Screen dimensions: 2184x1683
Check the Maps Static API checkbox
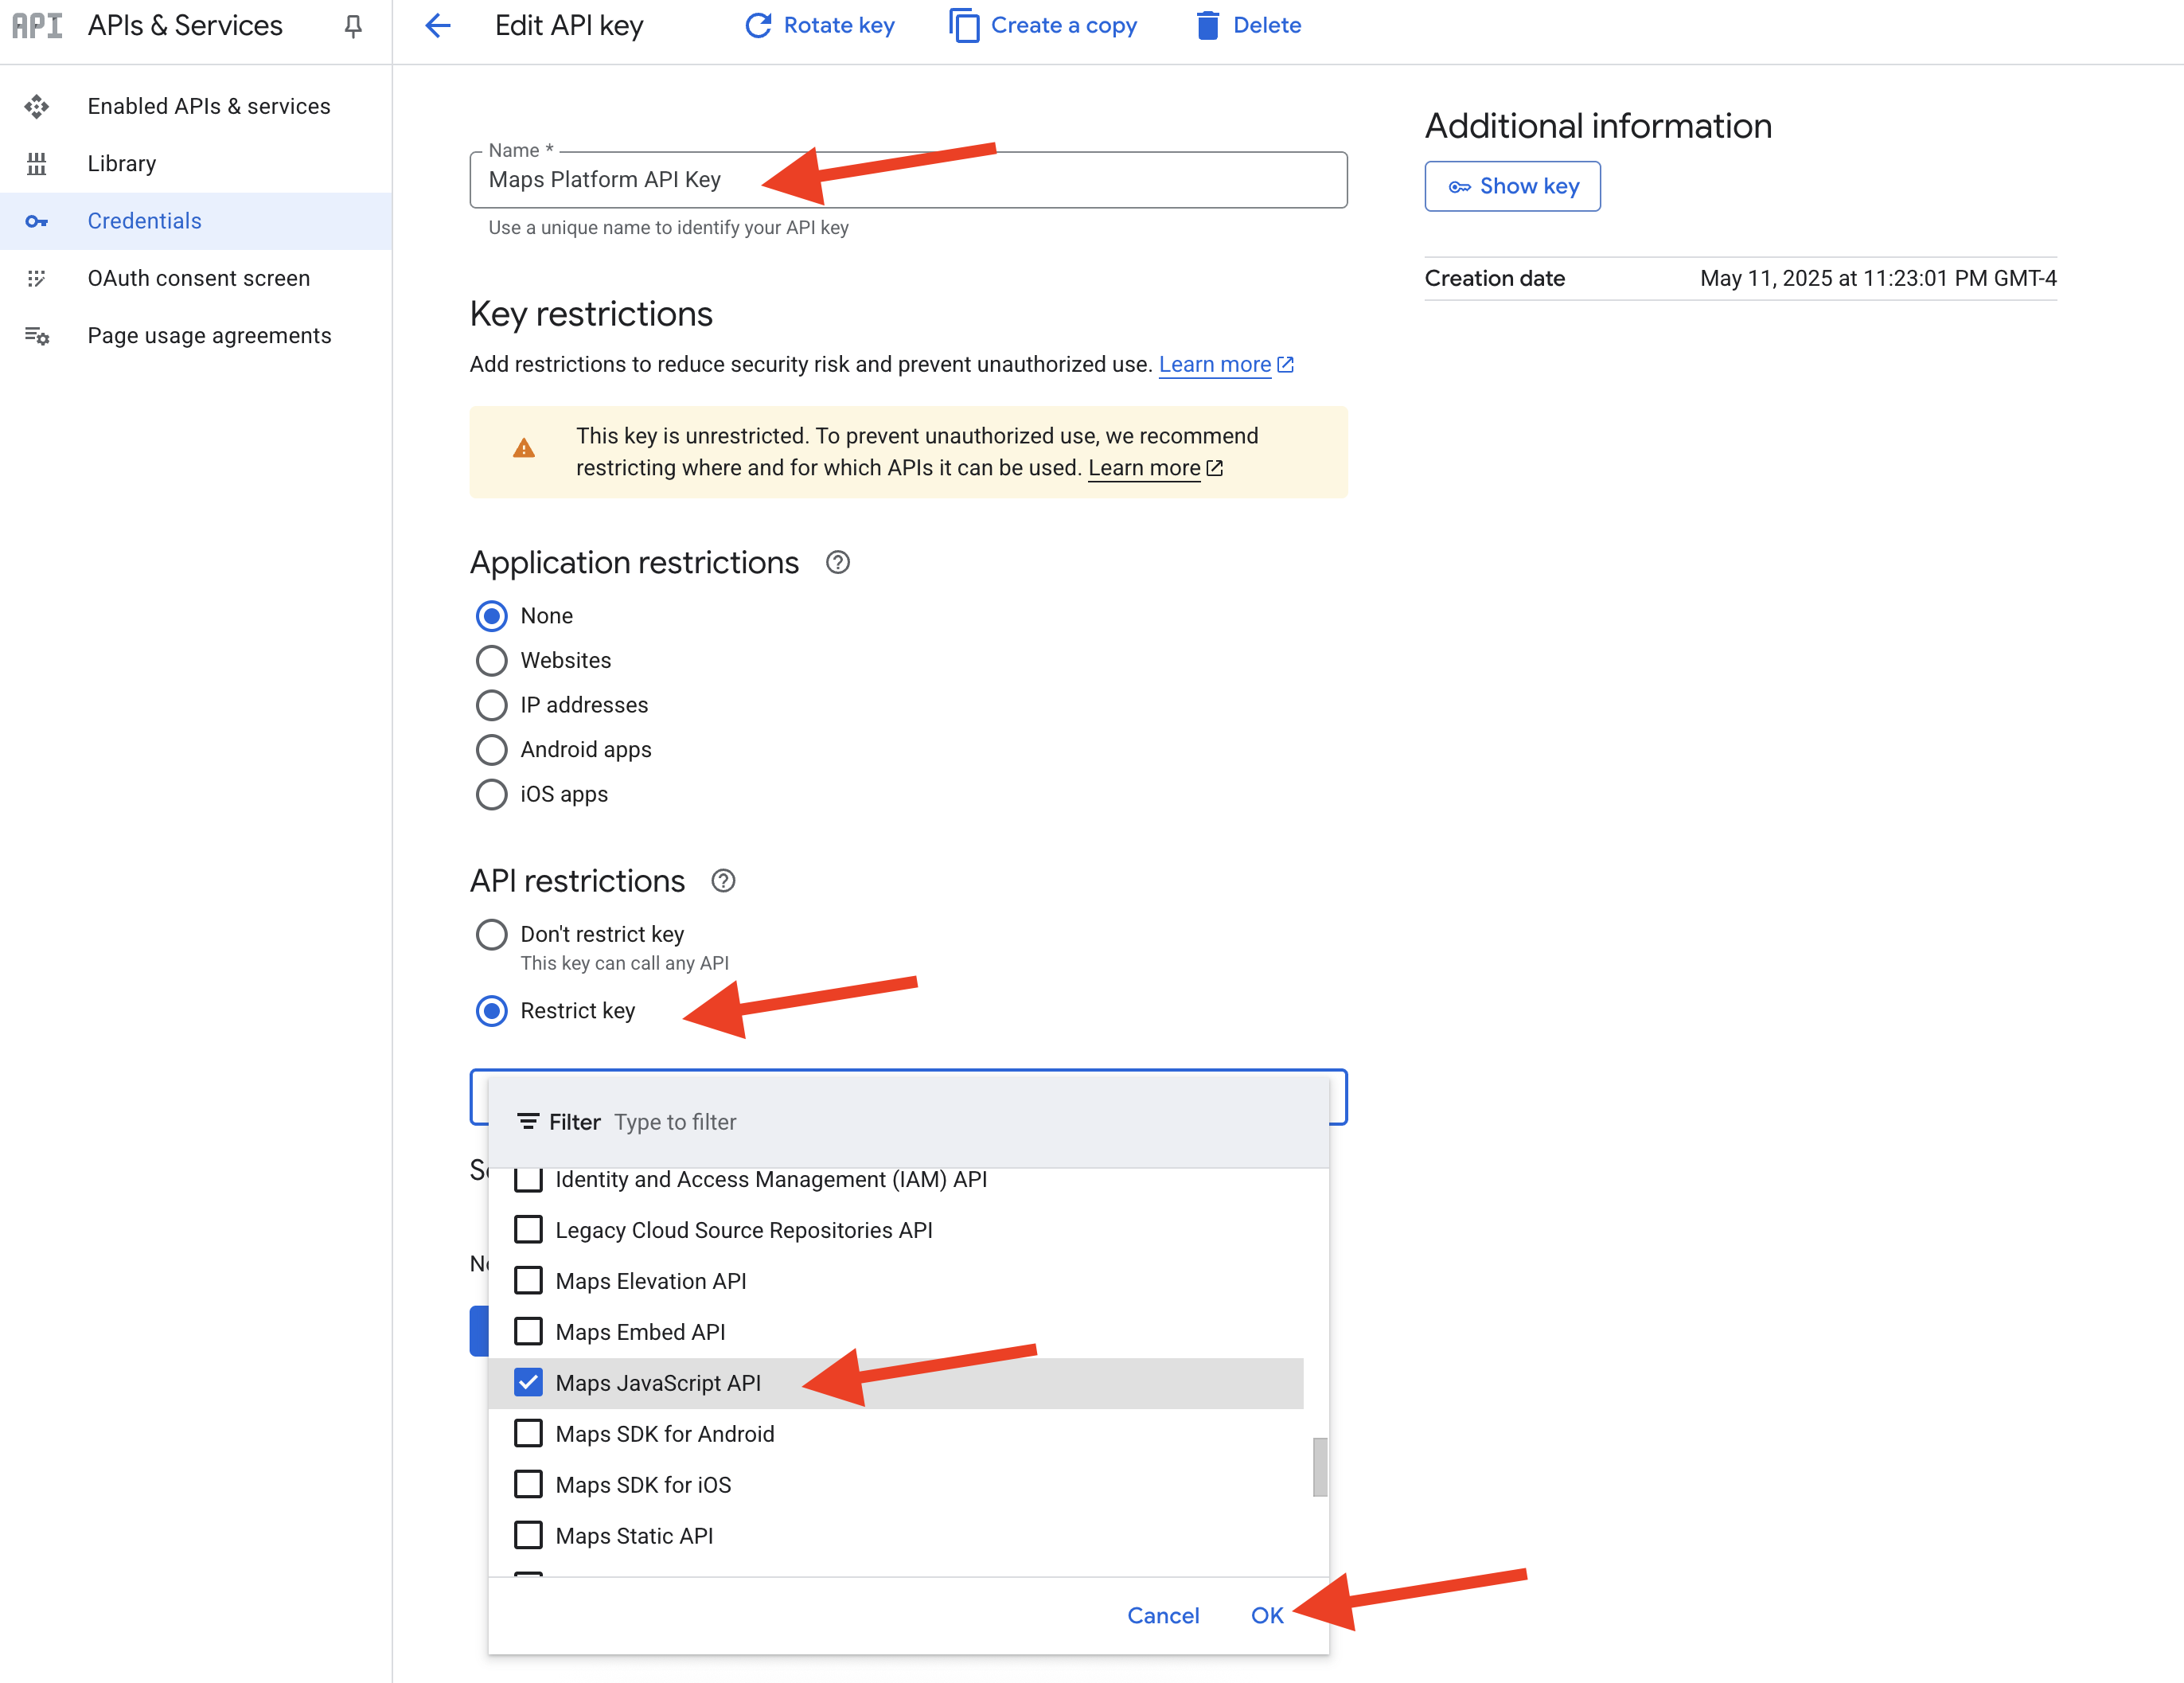pyautogui.click(x=528, y=1535)
